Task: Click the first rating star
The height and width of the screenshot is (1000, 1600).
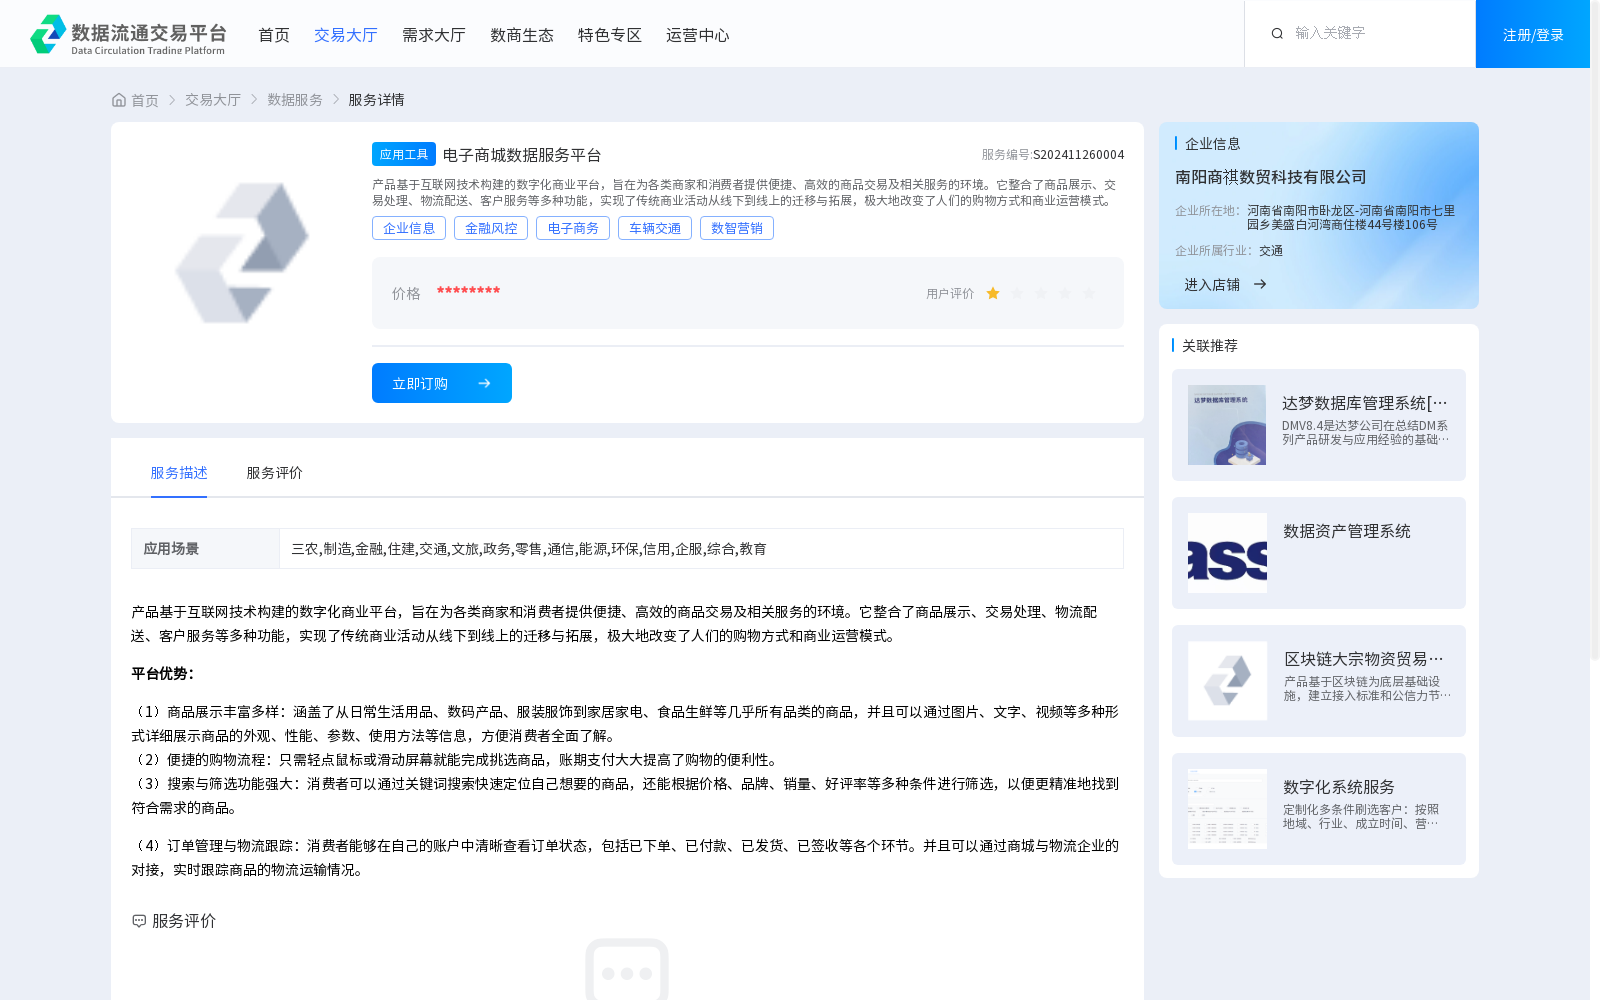Action: (993, 293)
